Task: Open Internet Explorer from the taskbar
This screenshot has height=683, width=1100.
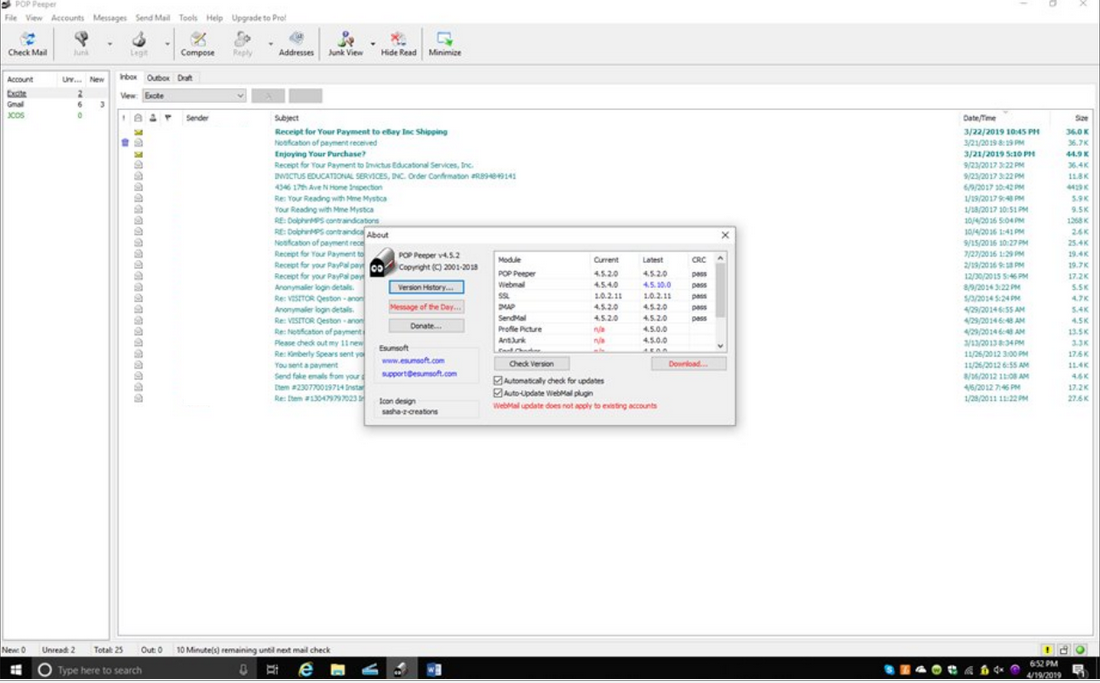Action: point(306,670)
